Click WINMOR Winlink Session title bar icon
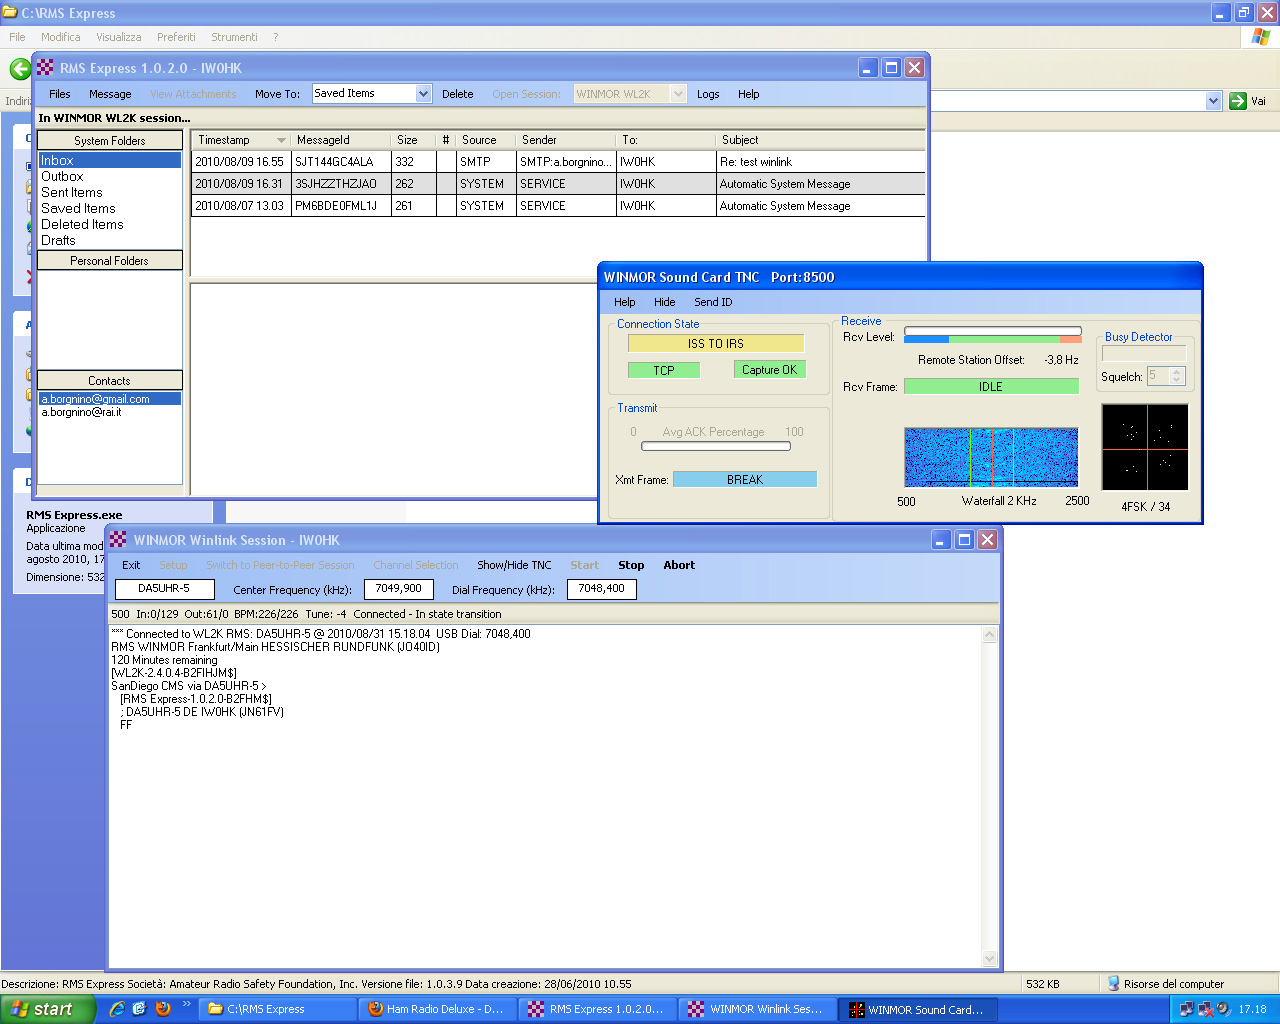The width and height of the screenshot is (1280, 1024). (x=118, y=540)
